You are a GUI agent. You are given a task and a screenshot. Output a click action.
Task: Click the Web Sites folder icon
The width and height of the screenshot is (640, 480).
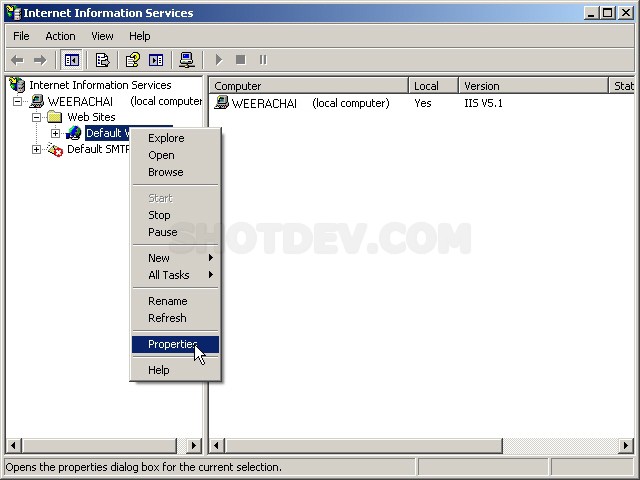pos(54,117)
